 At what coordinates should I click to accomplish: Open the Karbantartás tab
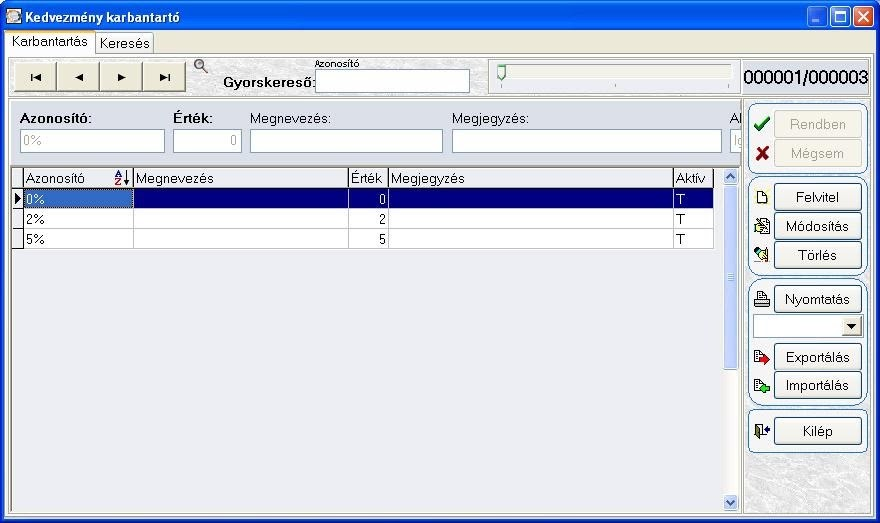click(50, 42)
